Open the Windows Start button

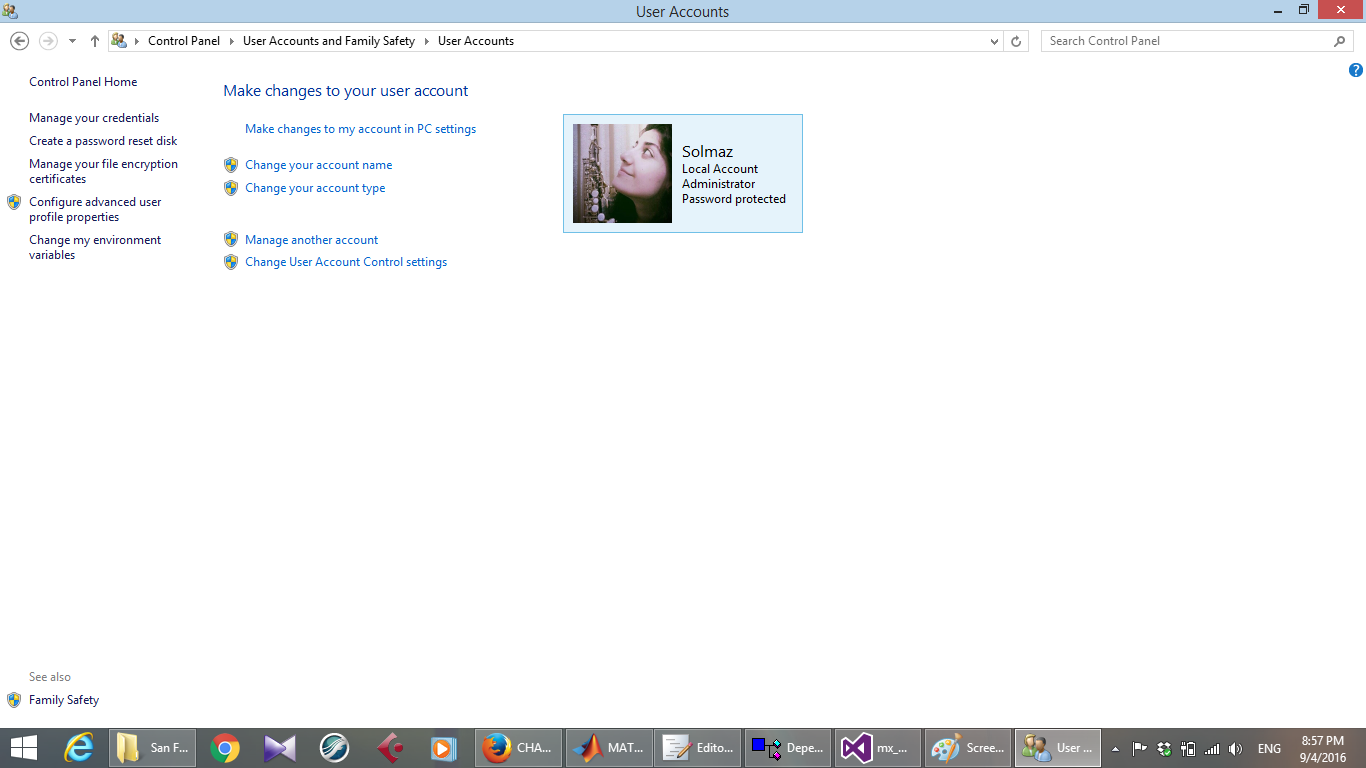pyautogui.click(x=23, y=748)
